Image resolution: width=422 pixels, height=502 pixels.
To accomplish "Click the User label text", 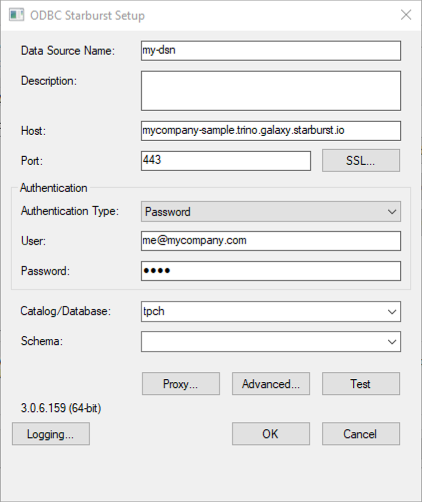I will tap(33, 241).
